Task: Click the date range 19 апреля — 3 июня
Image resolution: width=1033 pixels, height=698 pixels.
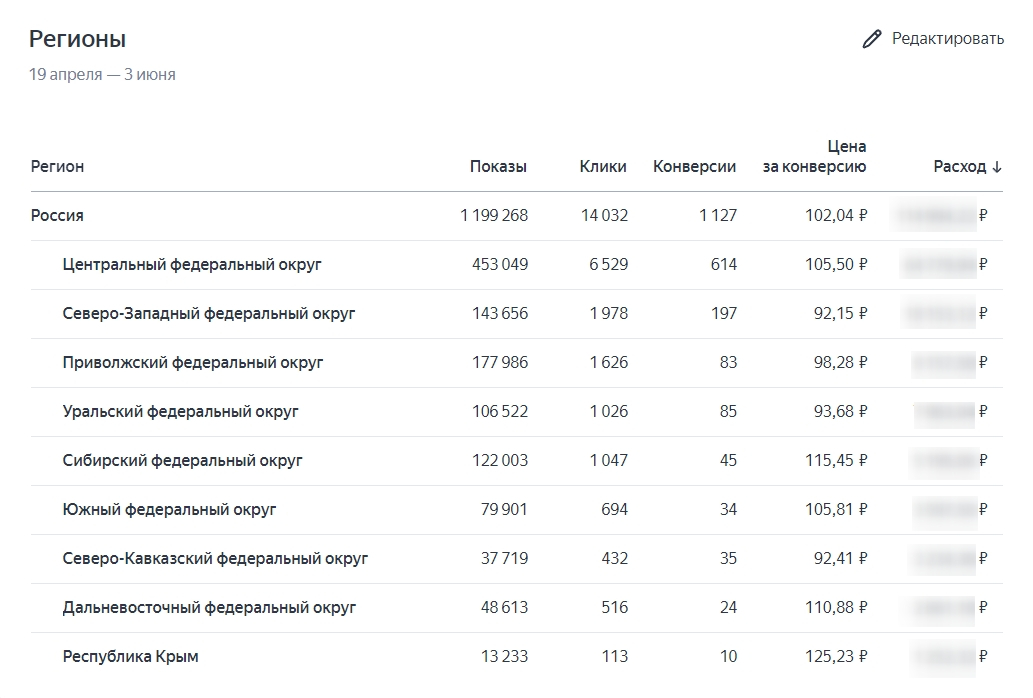Action: 102,75
